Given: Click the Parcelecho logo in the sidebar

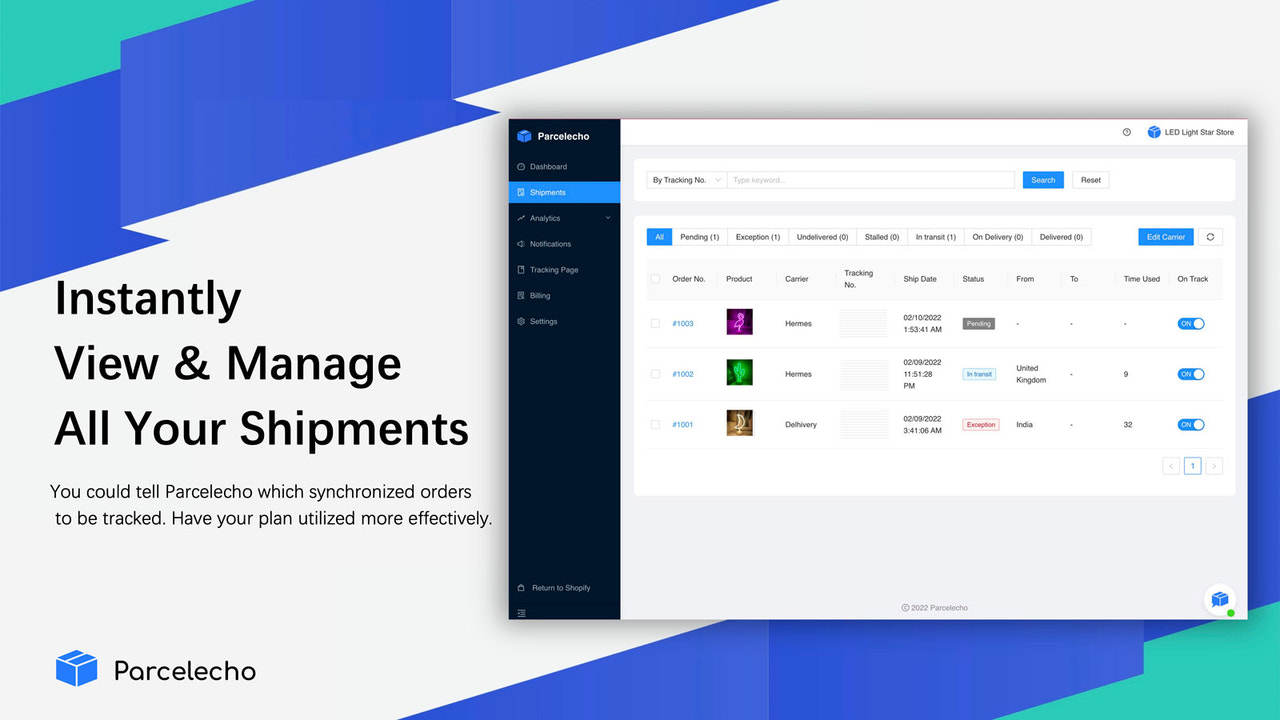Looking at the screenshot, I should tap(553, 136).
